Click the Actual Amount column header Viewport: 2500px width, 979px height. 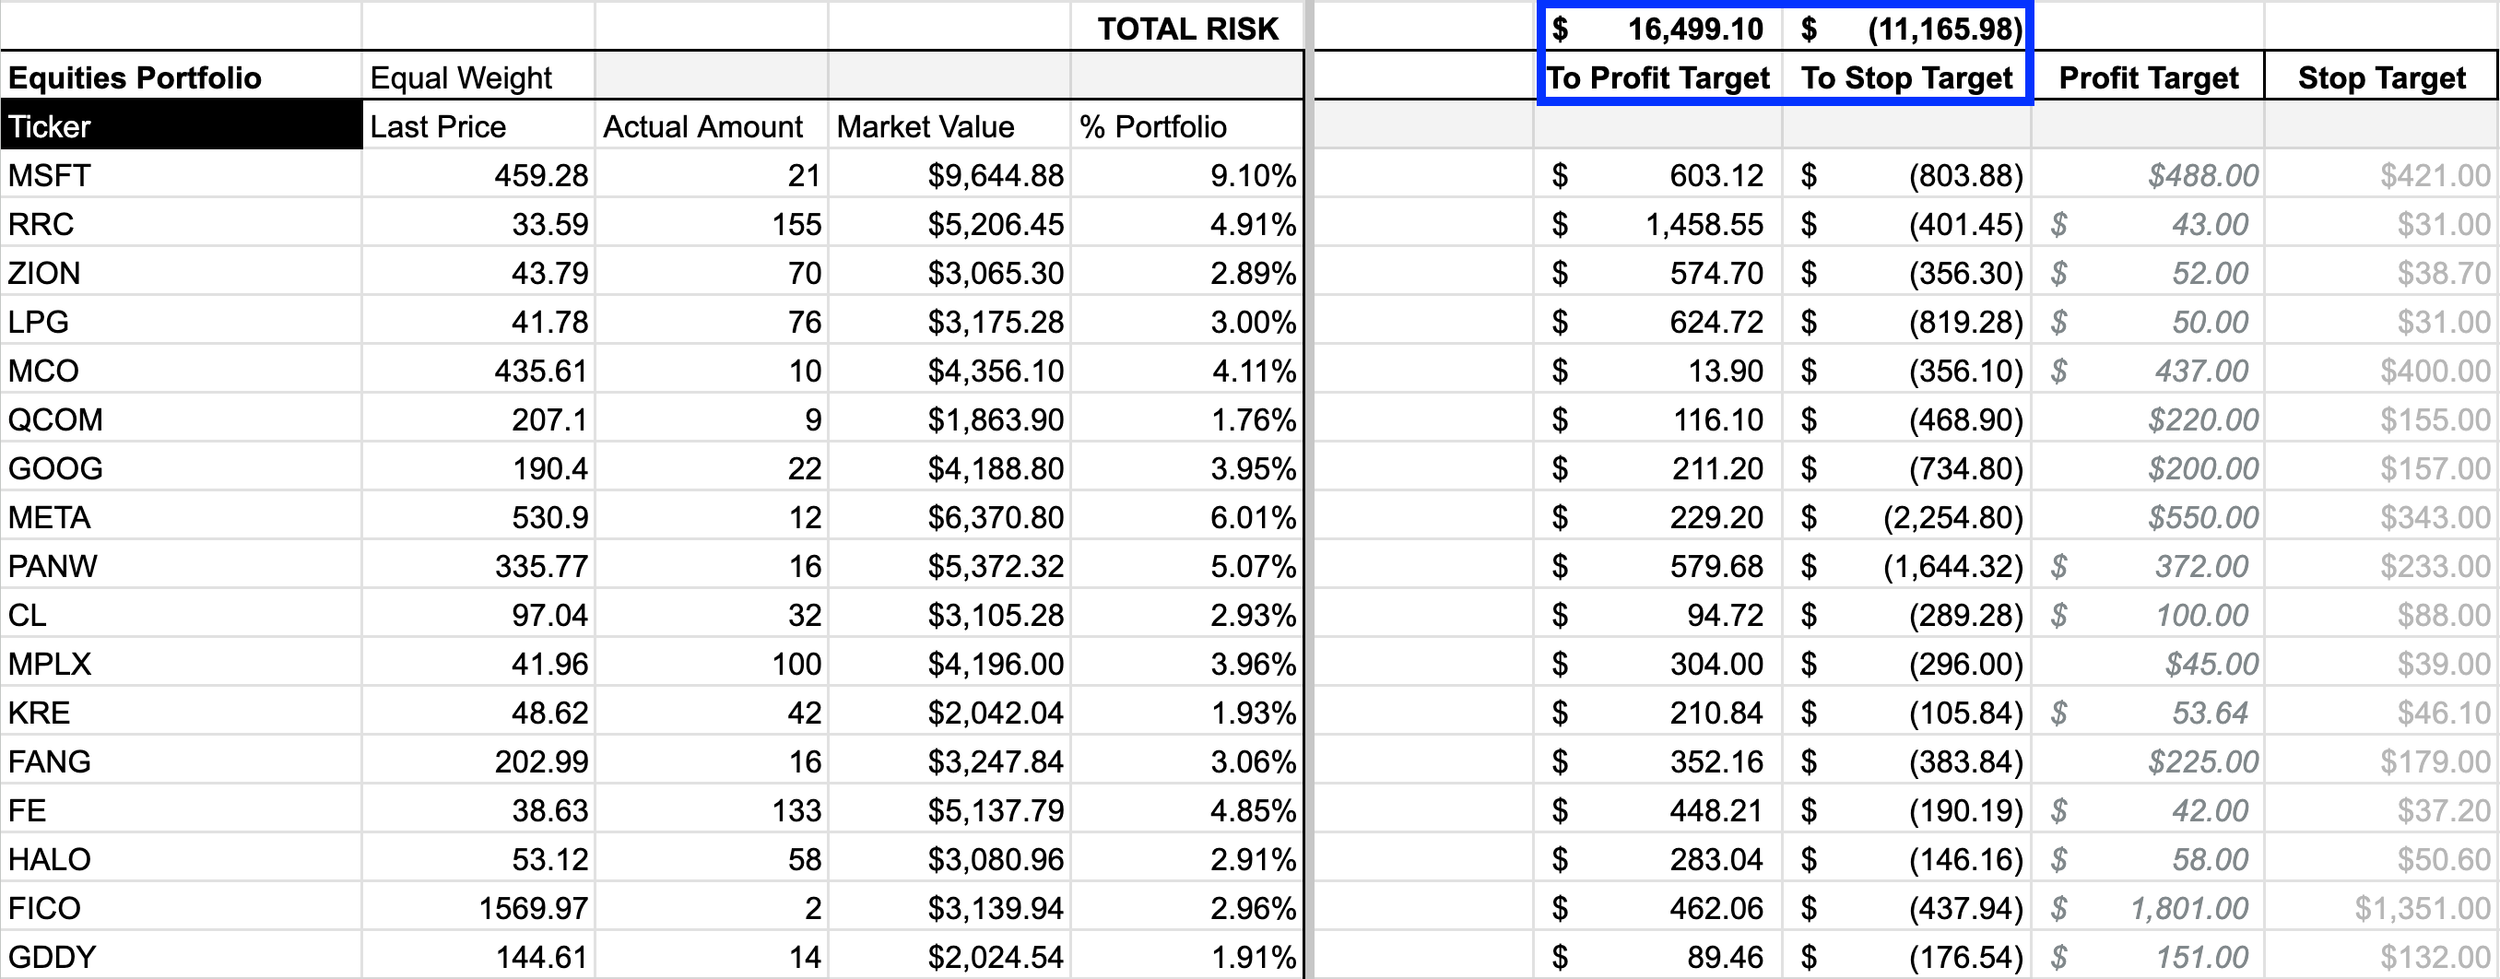coord(711,126)
